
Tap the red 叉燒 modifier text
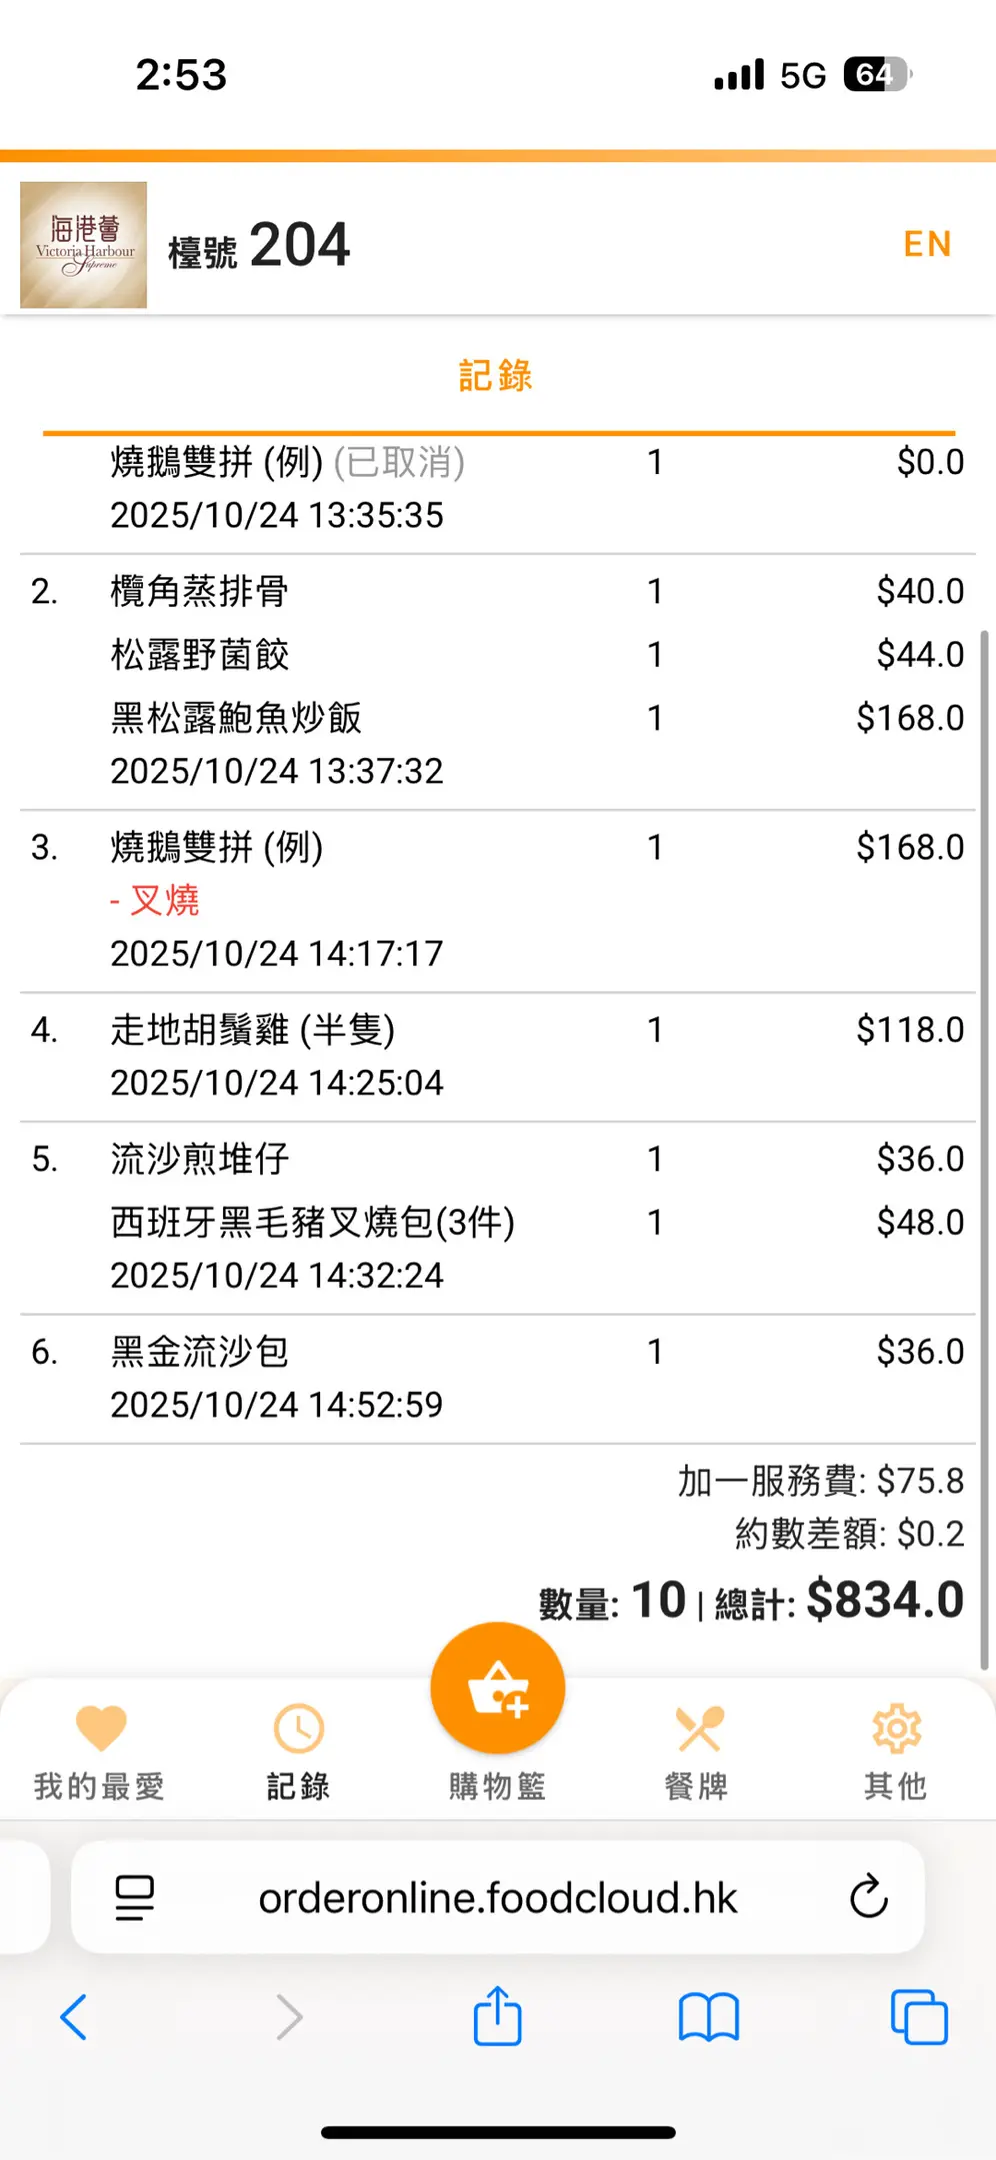coord(164,900)
